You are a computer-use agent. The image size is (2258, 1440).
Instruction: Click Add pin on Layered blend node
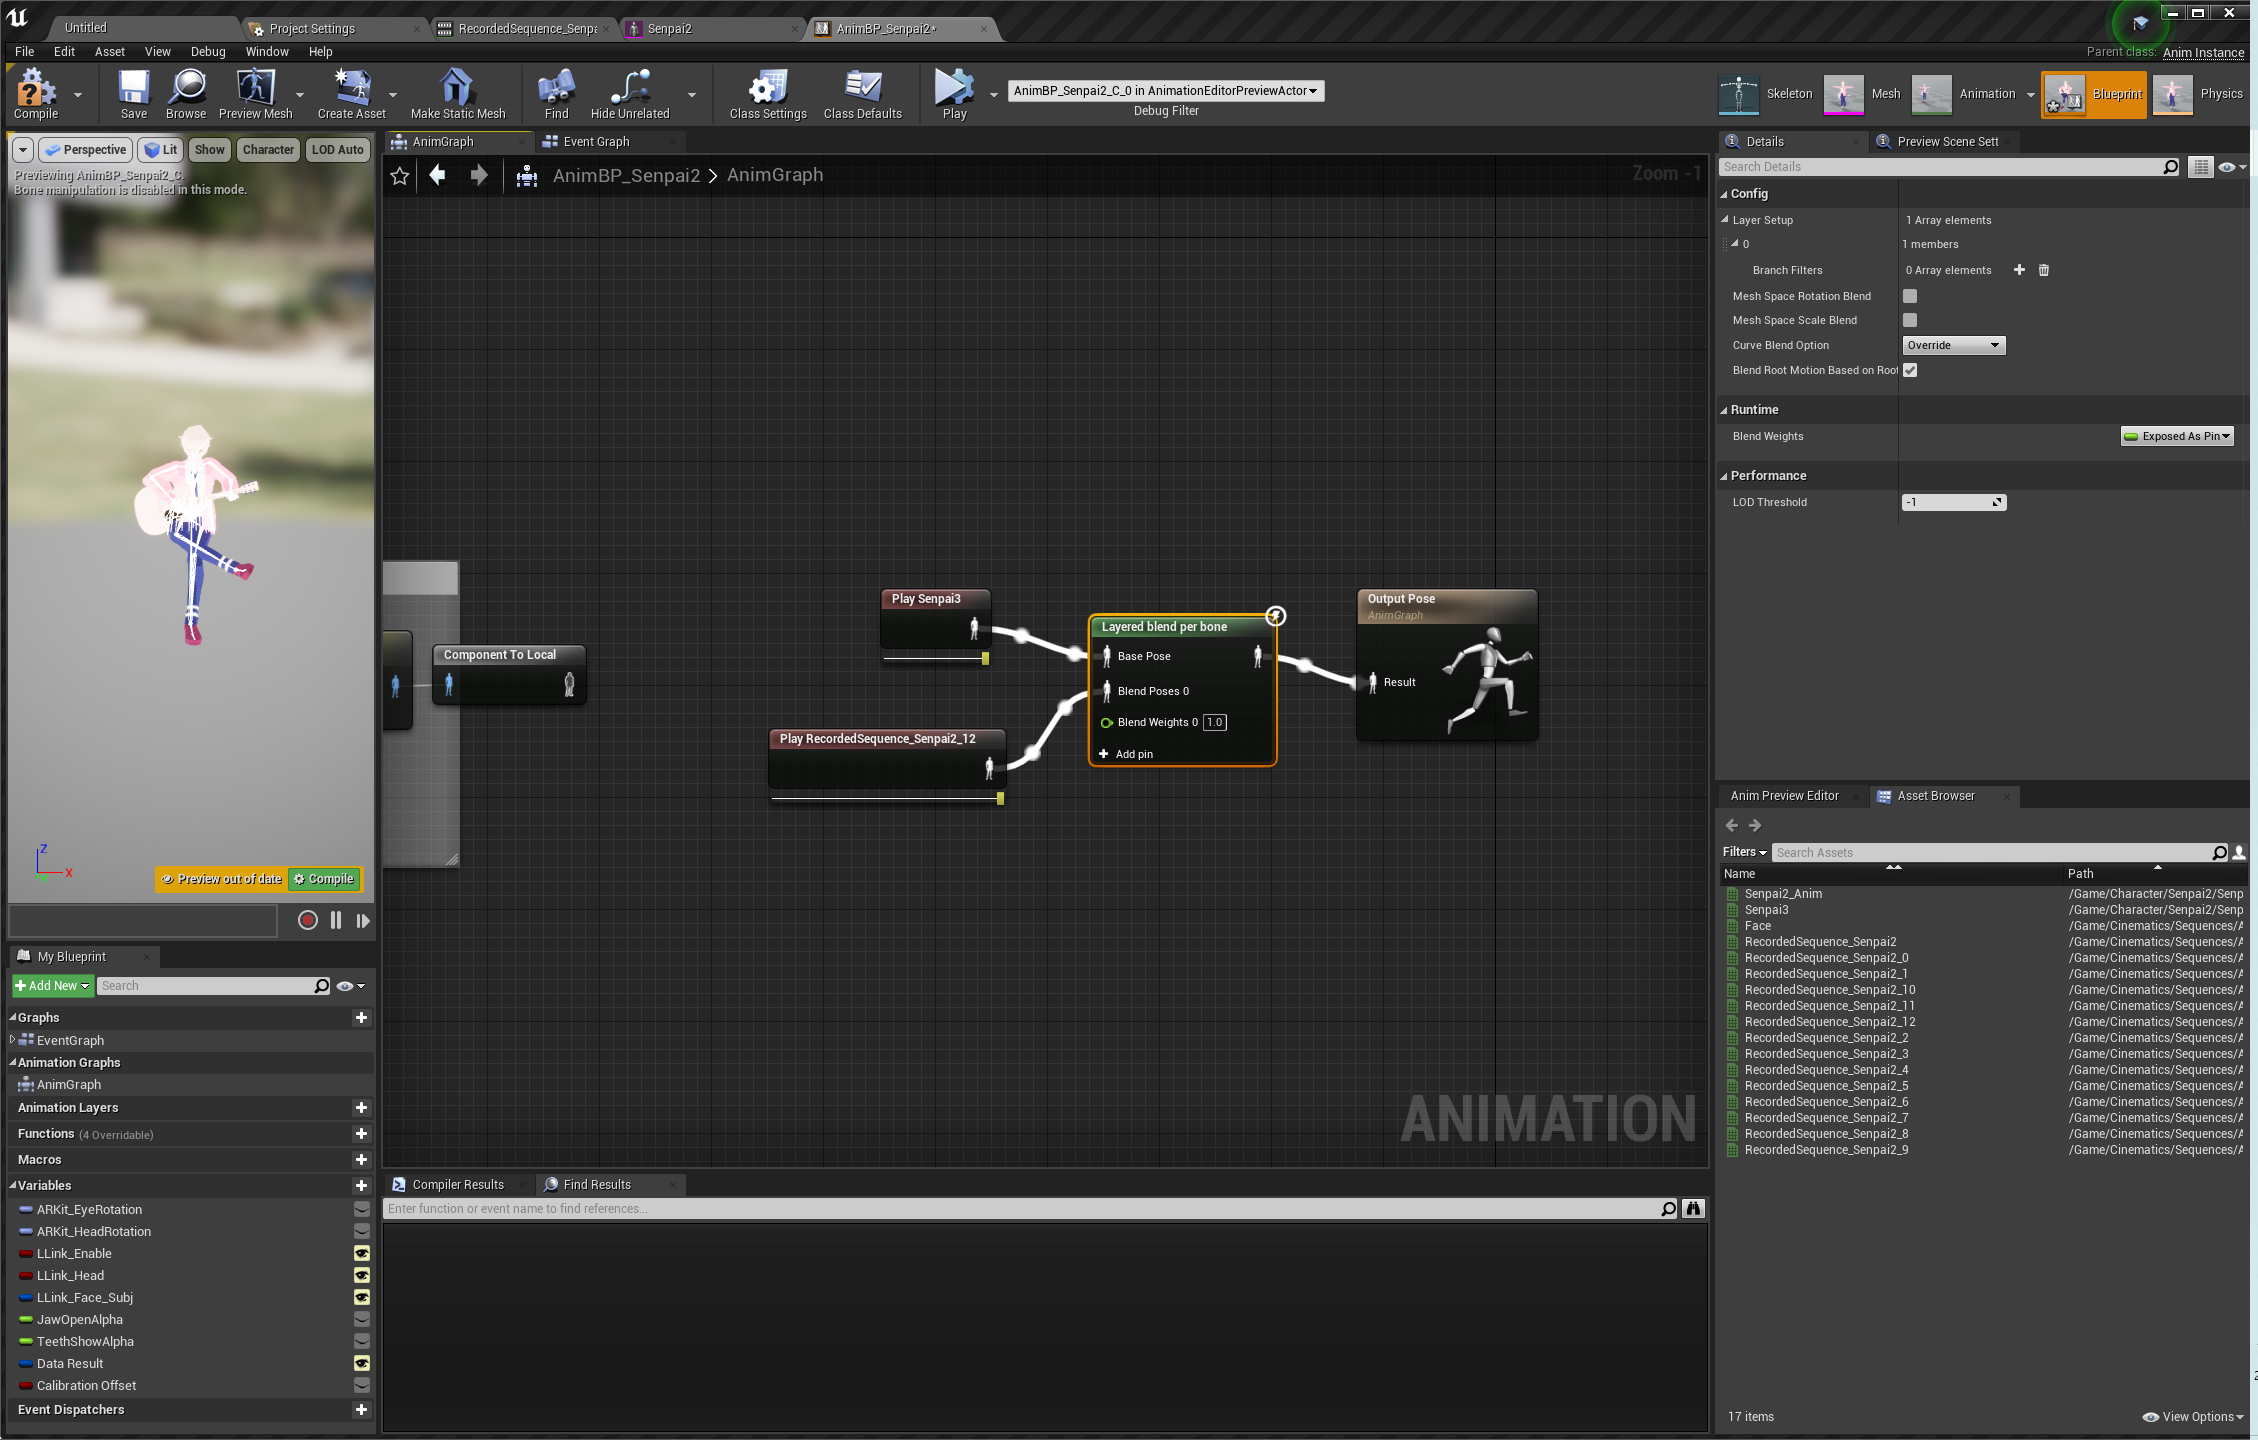[1126, 754]
